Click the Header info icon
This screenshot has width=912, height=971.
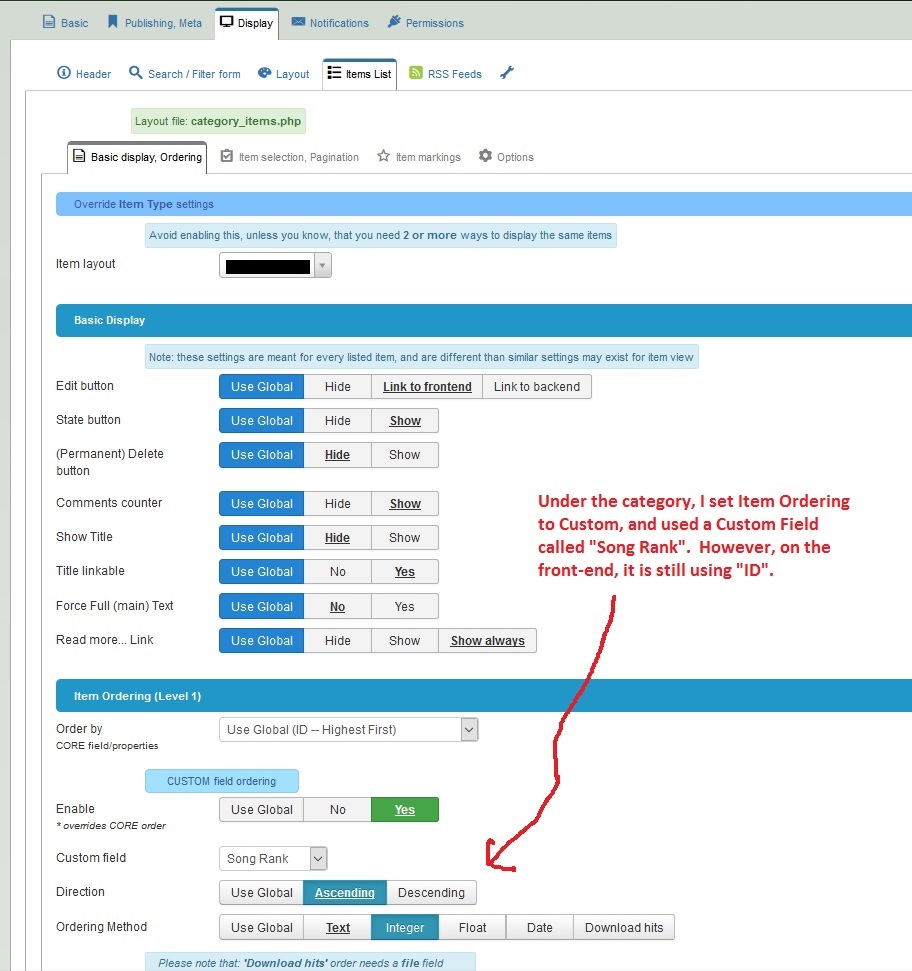(64, 73)
